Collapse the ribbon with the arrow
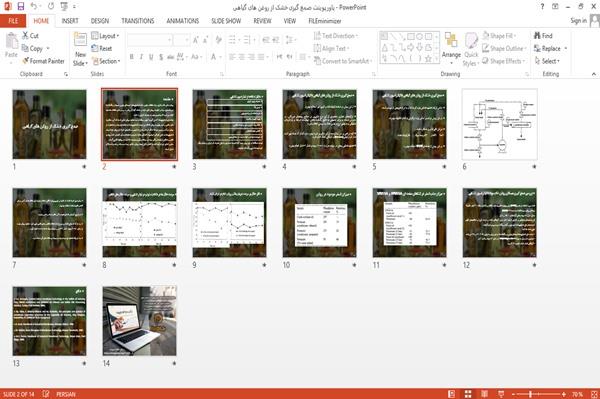 click(593, 74)
